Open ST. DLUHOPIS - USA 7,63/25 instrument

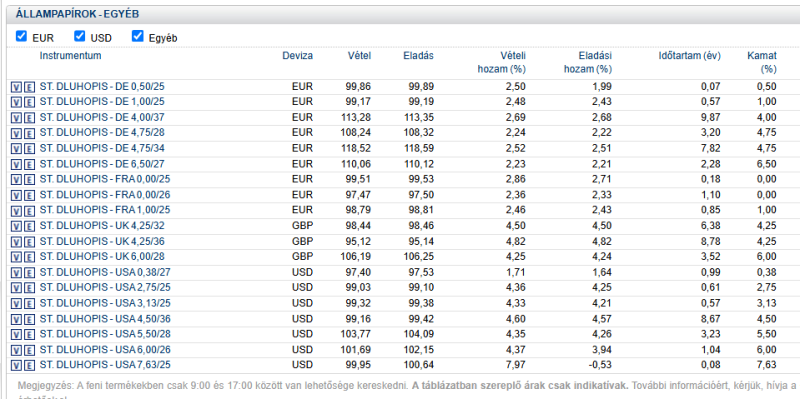[105, 365]
